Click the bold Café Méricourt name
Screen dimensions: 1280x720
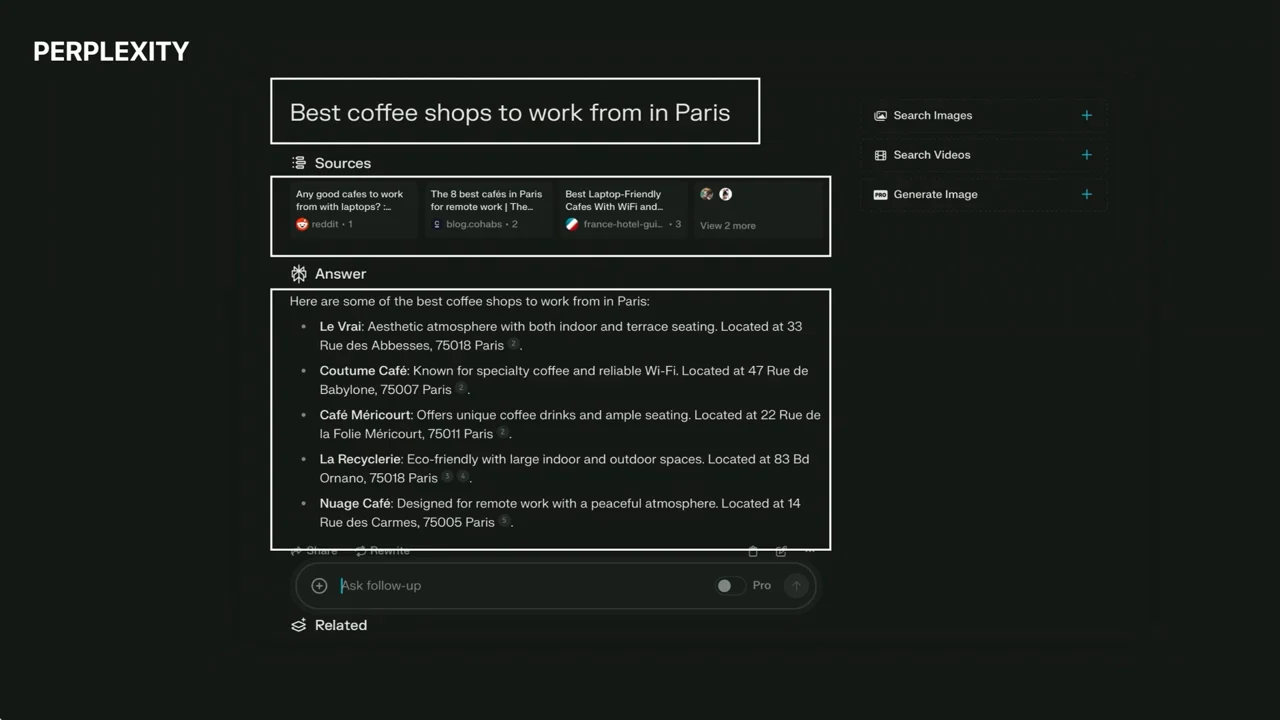tap(365, 415)
